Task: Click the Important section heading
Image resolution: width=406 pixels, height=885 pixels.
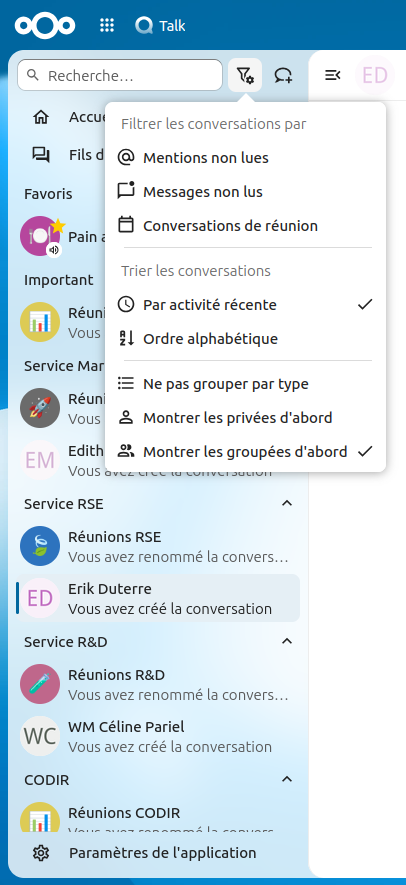Action: (59, 280)
